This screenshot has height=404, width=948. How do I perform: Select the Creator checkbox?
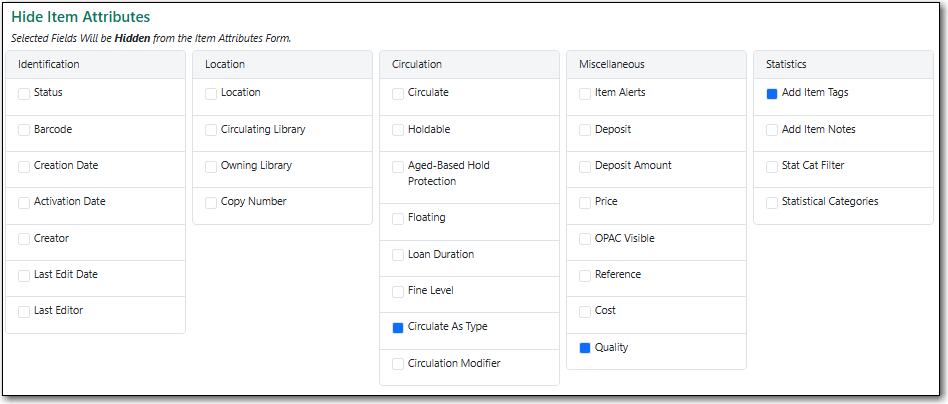(x=24, y=239)
